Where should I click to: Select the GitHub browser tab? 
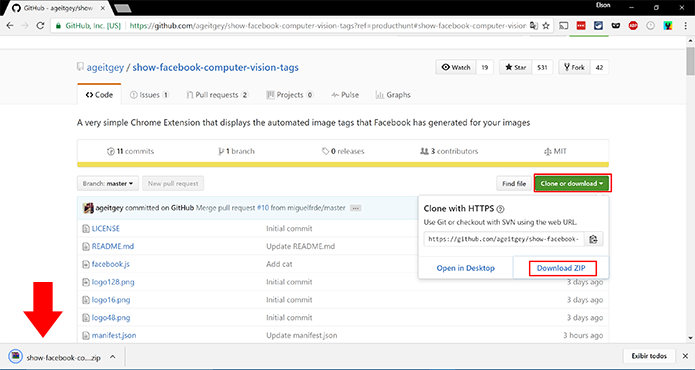pyautogui.click(x=58, y=8)
